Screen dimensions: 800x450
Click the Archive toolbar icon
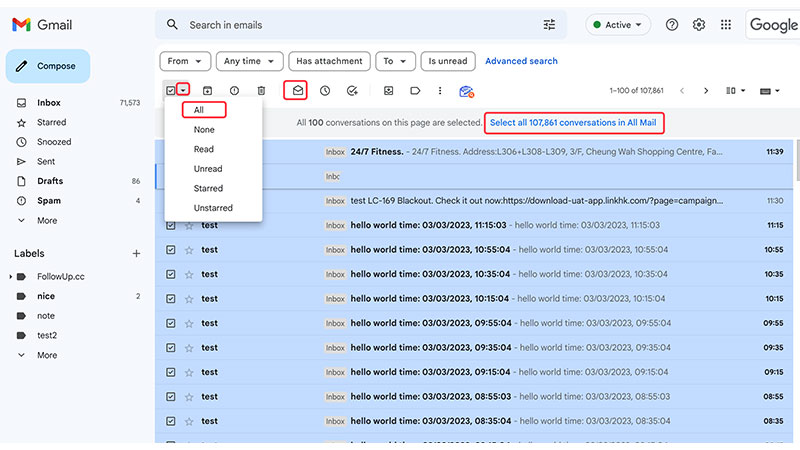click(207, 91)
